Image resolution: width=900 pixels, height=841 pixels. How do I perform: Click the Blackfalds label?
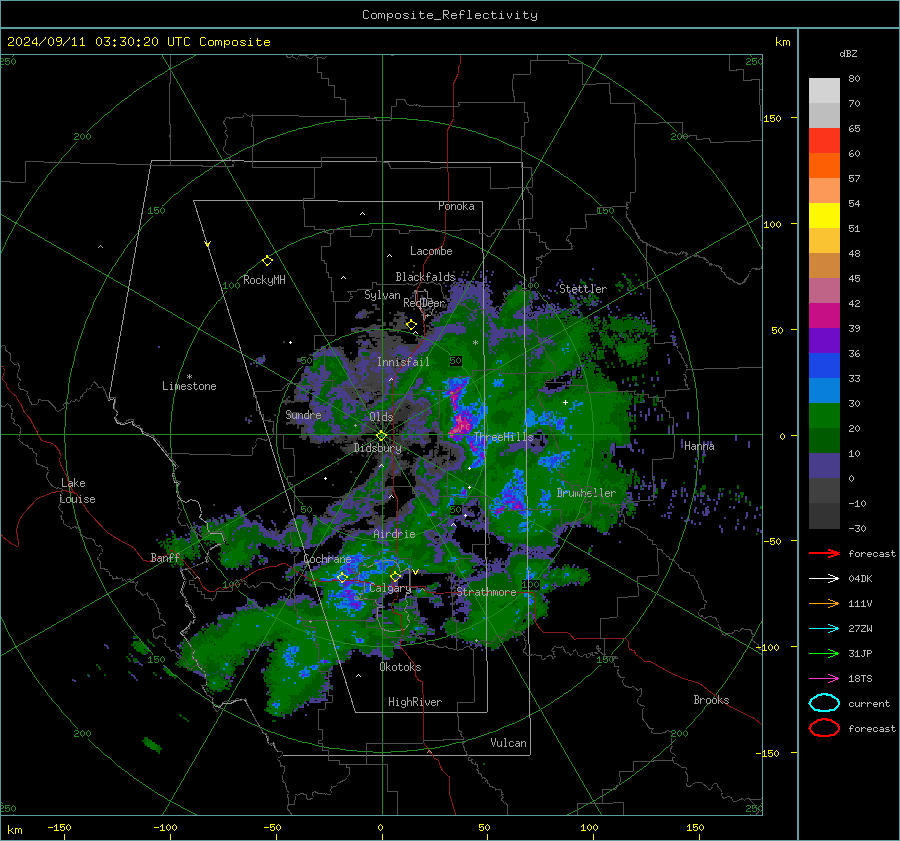(x=425, y=277)
